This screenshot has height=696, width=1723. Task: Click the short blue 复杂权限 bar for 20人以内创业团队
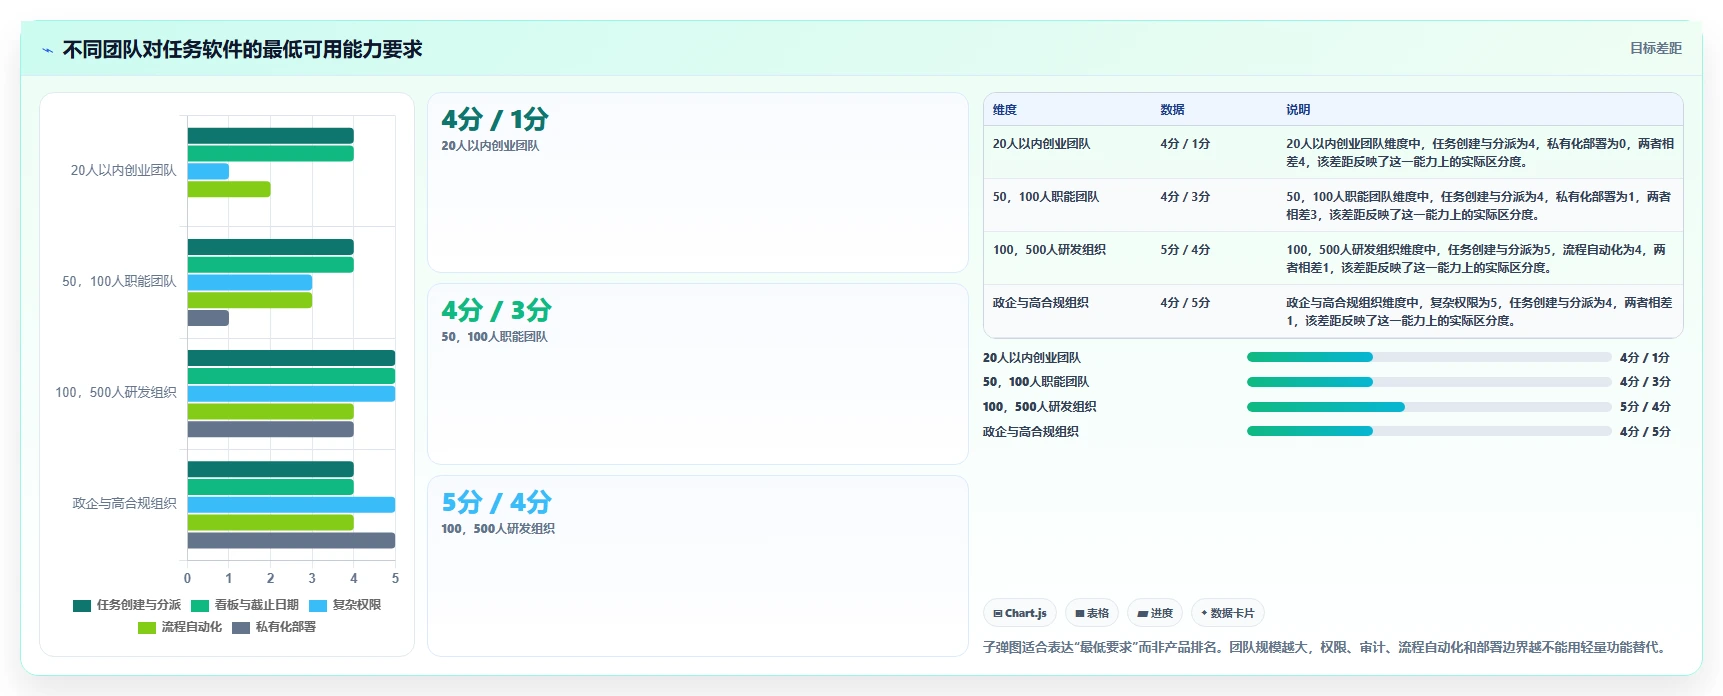[208, 171]
